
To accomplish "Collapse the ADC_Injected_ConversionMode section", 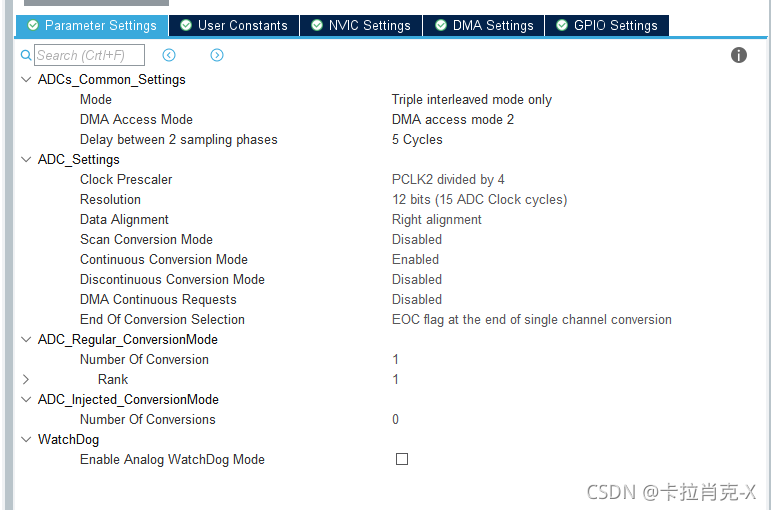I will pos(26,399).
